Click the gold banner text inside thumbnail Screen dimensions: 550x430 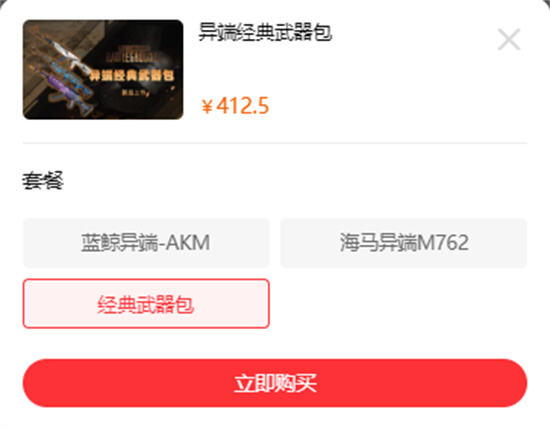coord(132,75)
